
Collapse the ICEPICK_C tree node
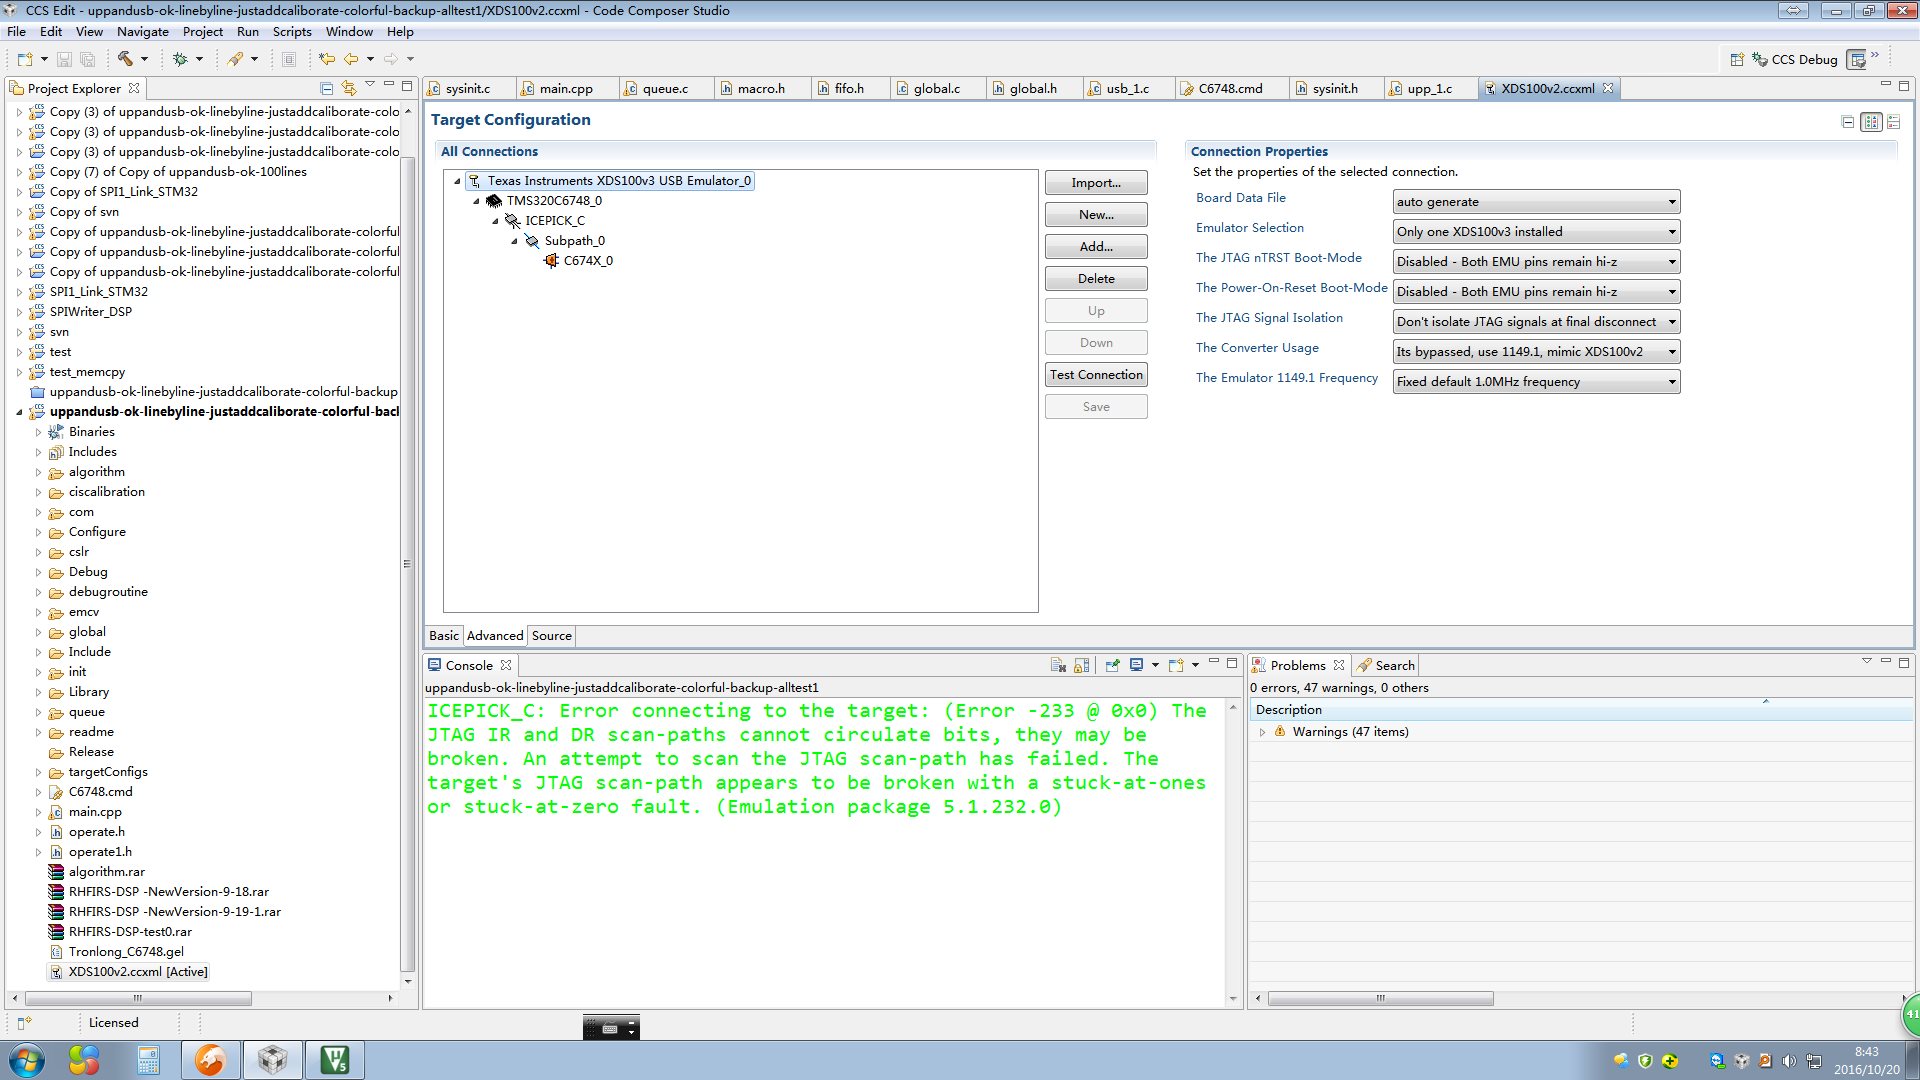coord(495,221)
